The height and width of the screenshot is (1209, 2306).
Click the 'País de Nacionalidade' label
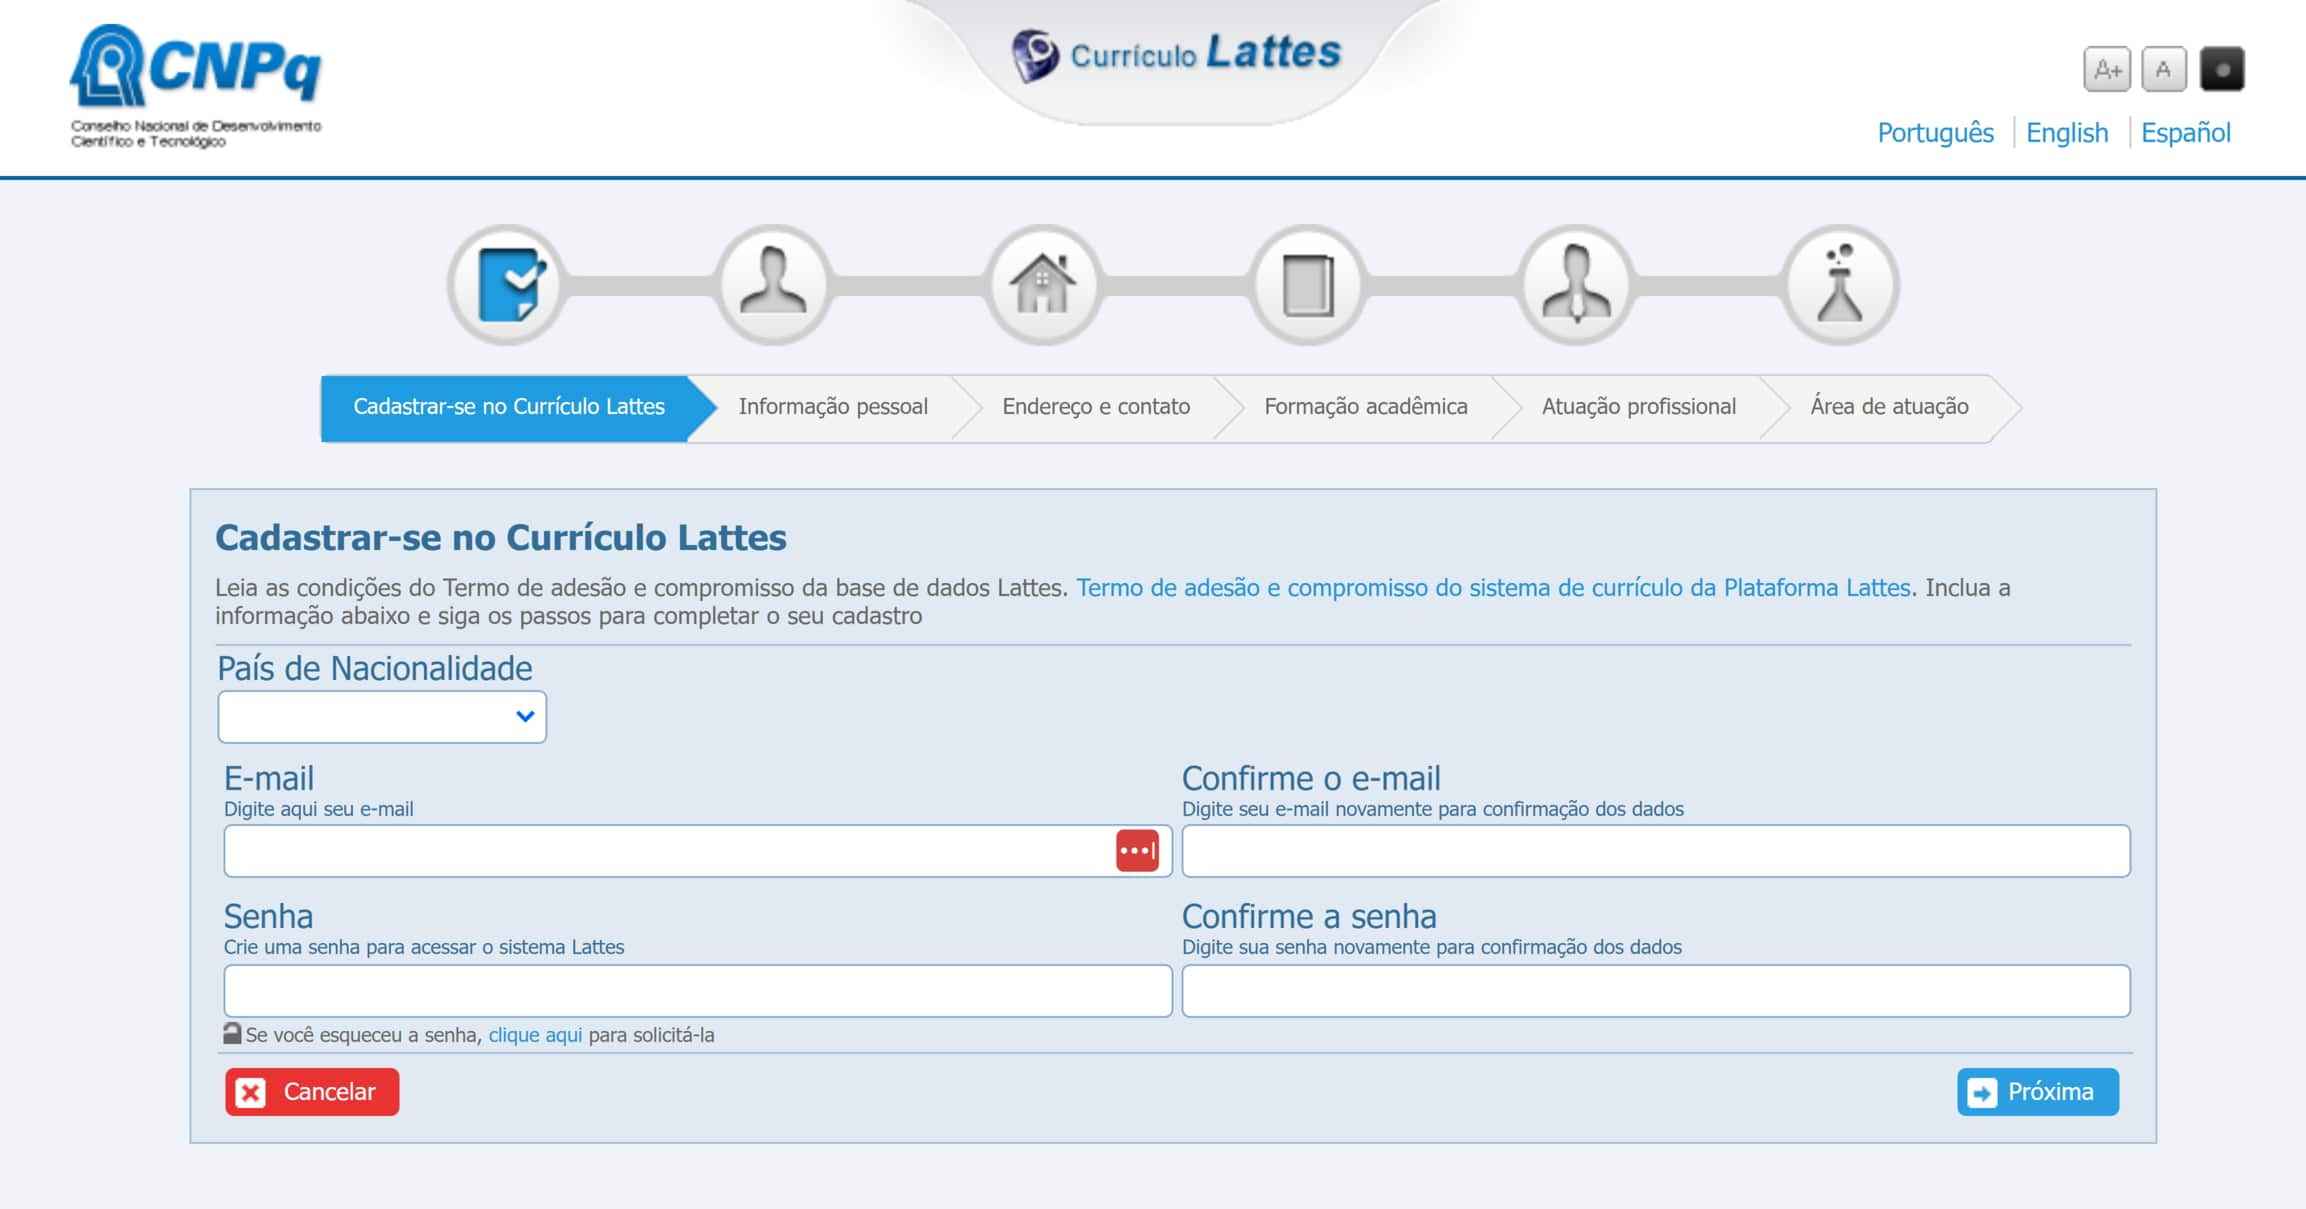[x=375, y=668]
